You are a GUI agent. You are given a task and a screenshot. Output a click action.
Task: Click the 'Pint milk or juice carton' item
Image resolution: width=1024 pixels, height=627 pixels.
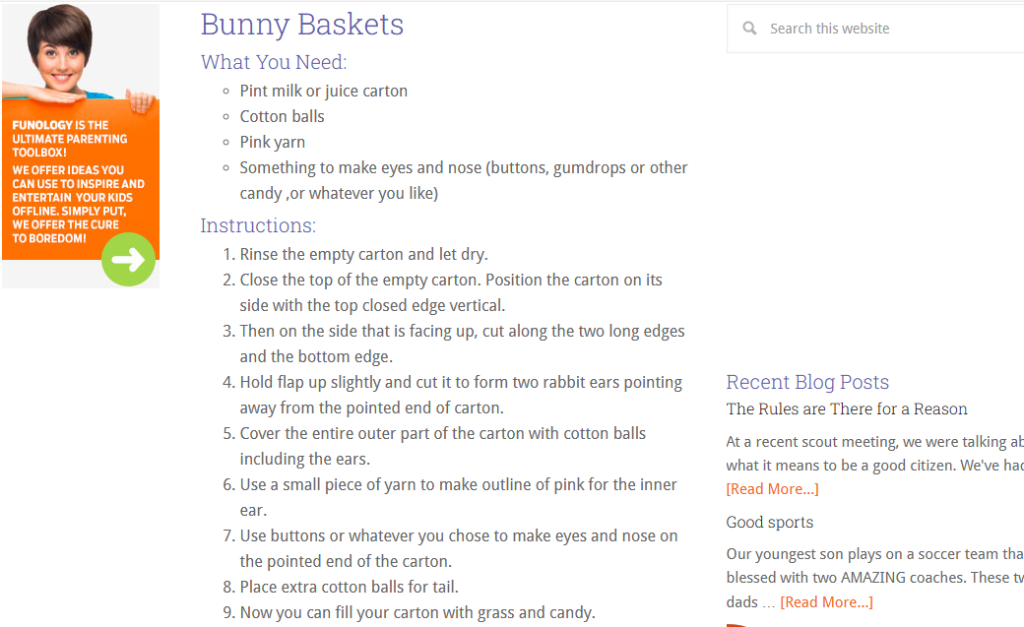coord(323,91)
